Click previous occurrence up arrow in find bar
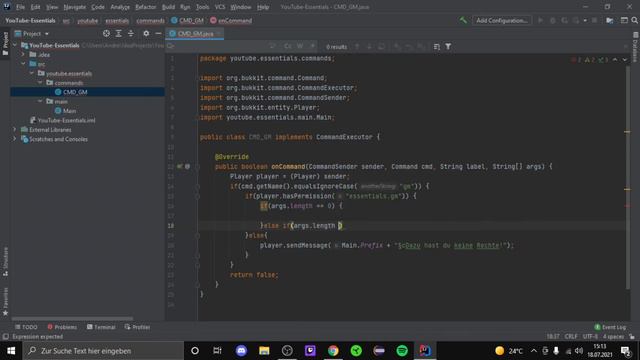Viewport: 640px width, 360px height. coord(357,47)
